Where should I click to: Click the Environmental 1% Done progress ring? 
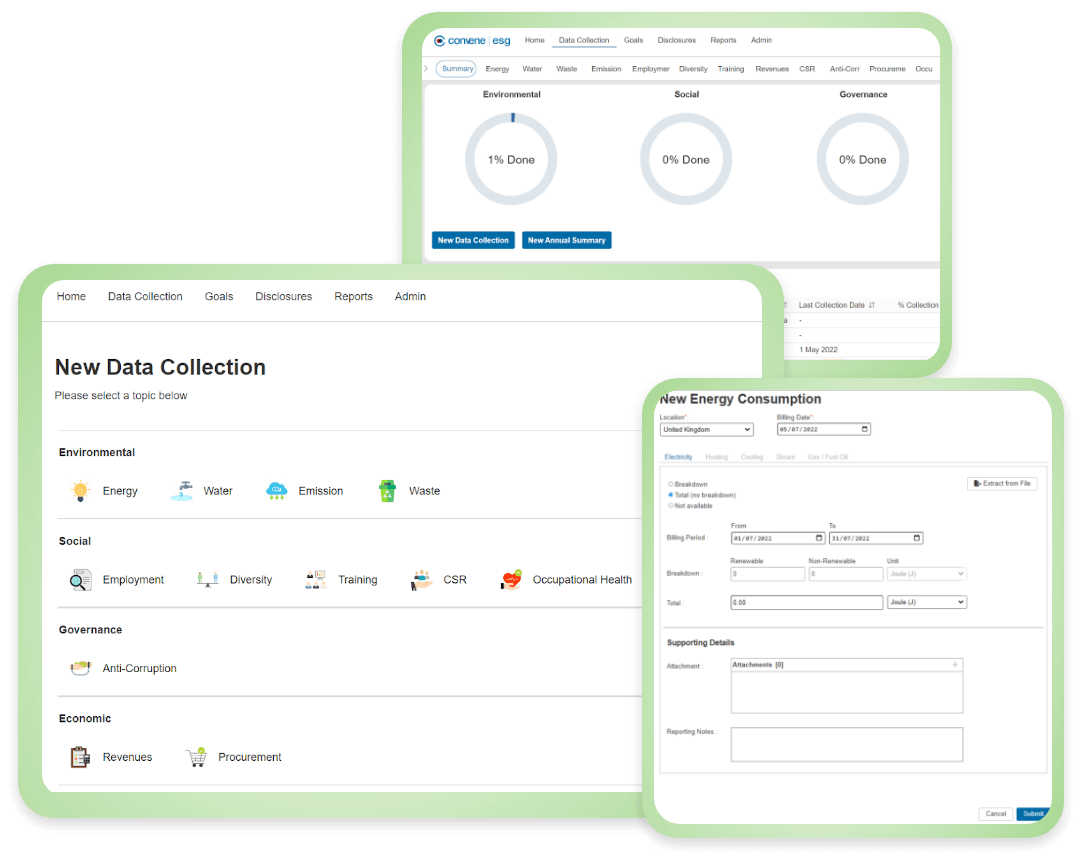(x=511, y=159)
